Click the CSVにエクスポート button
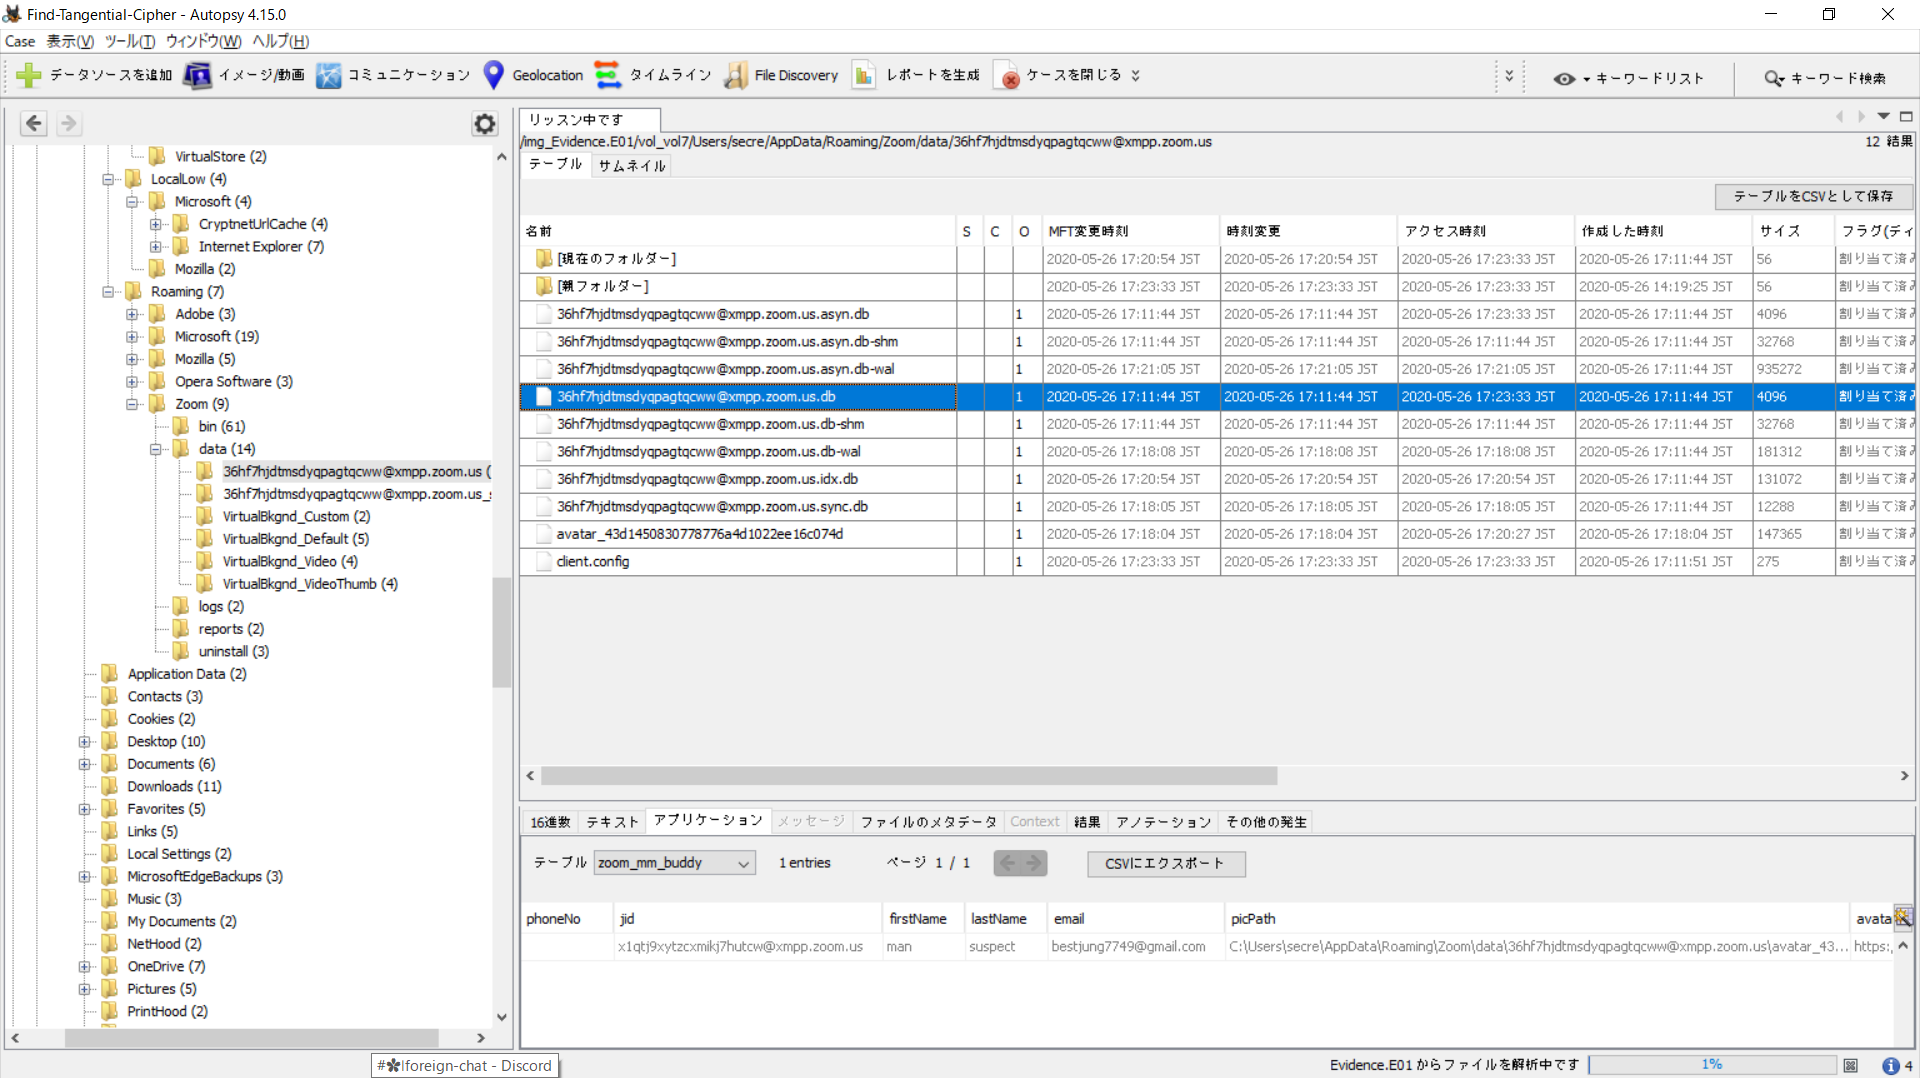Screen dimensions: 1920x1078 pyautogui.click(x=1165, y=863)
